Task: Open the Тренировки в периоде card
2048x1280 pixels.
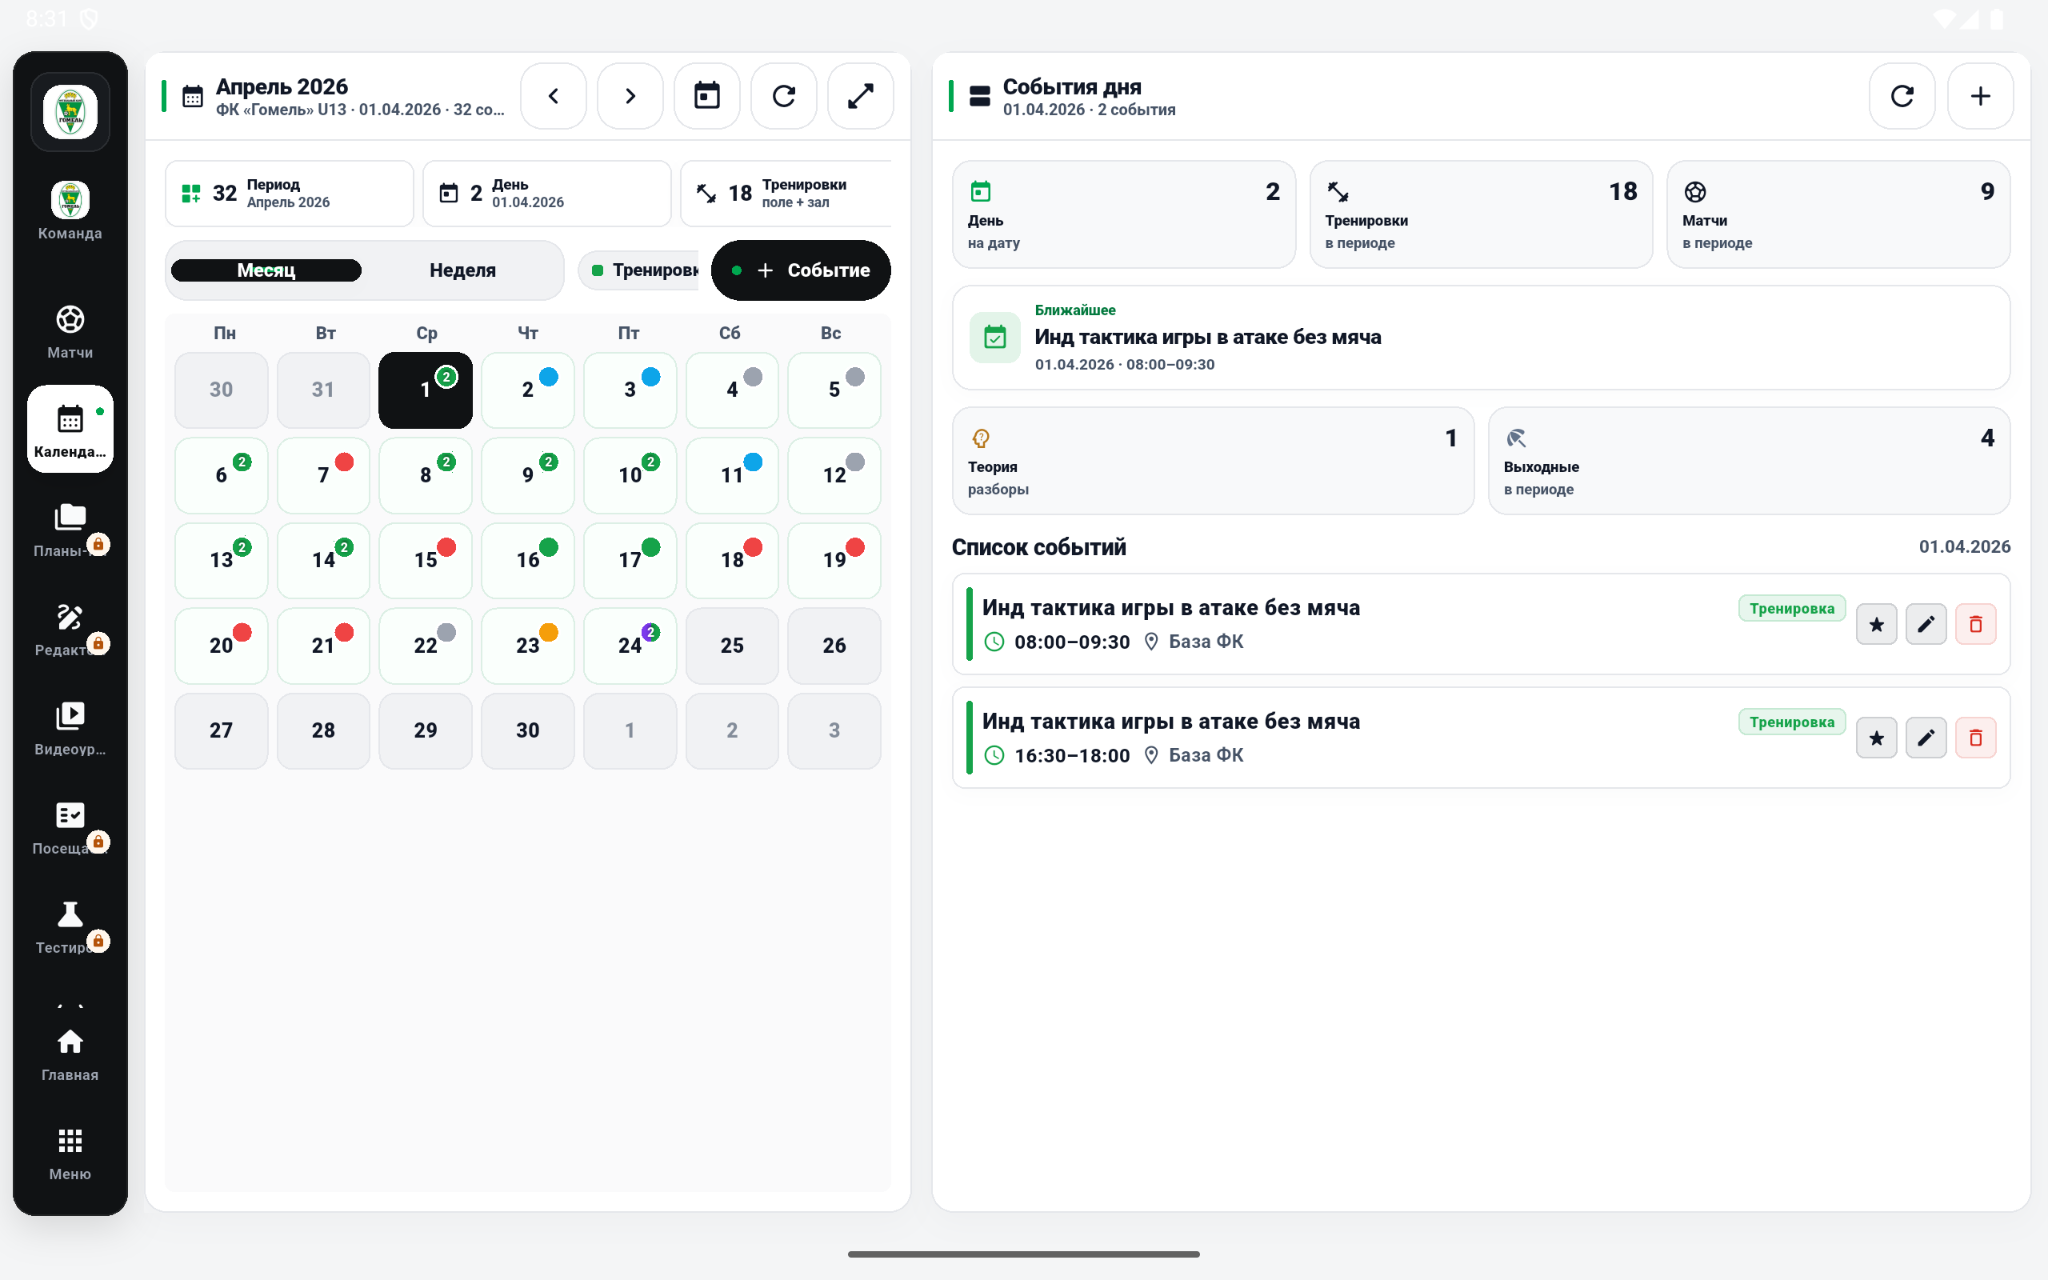Action: click(1481, 214)
